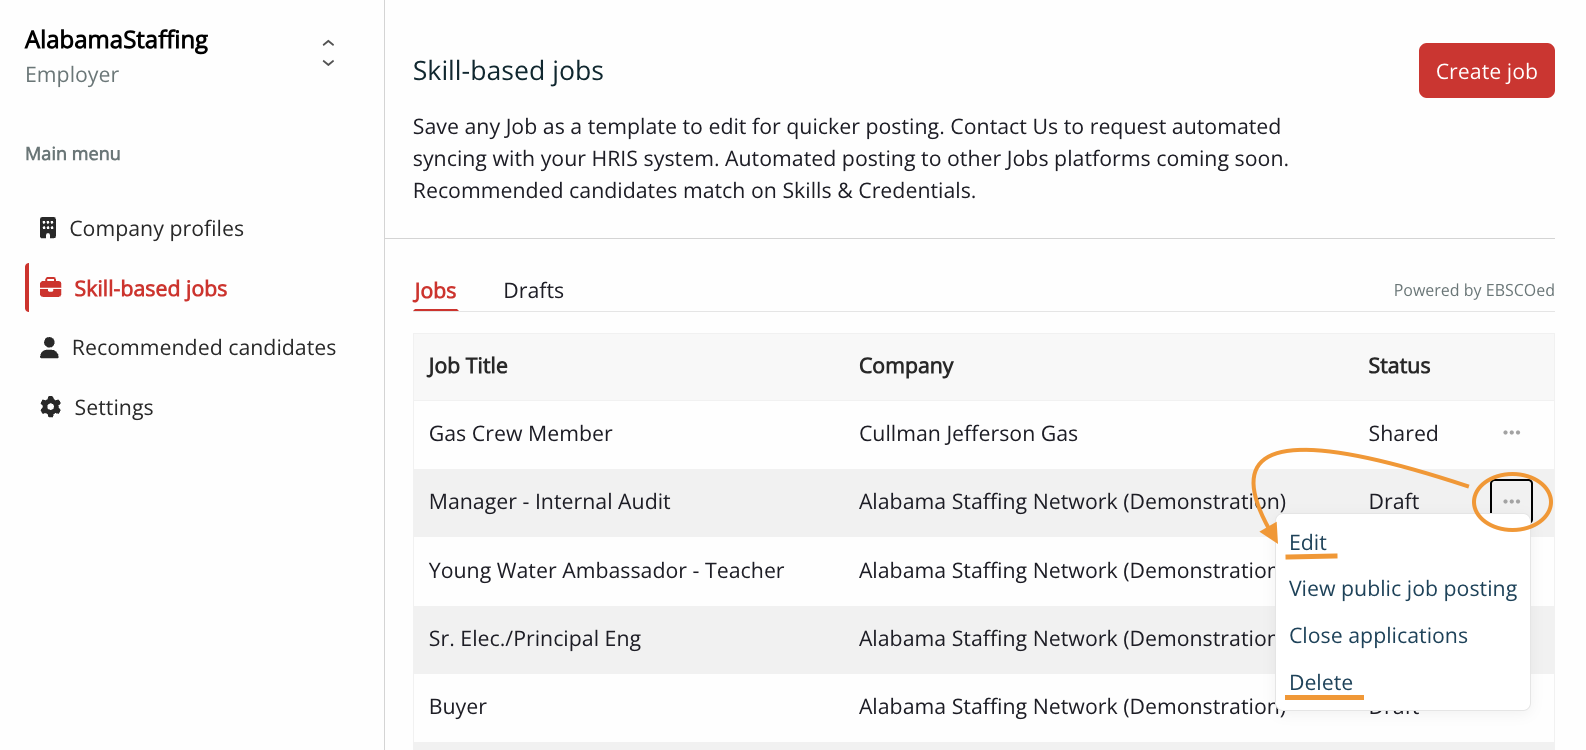Image resolution: width=1586 pixels, height=750 pixels.
Task: Select Close applications in the menu
Action: coord(1378,636)
